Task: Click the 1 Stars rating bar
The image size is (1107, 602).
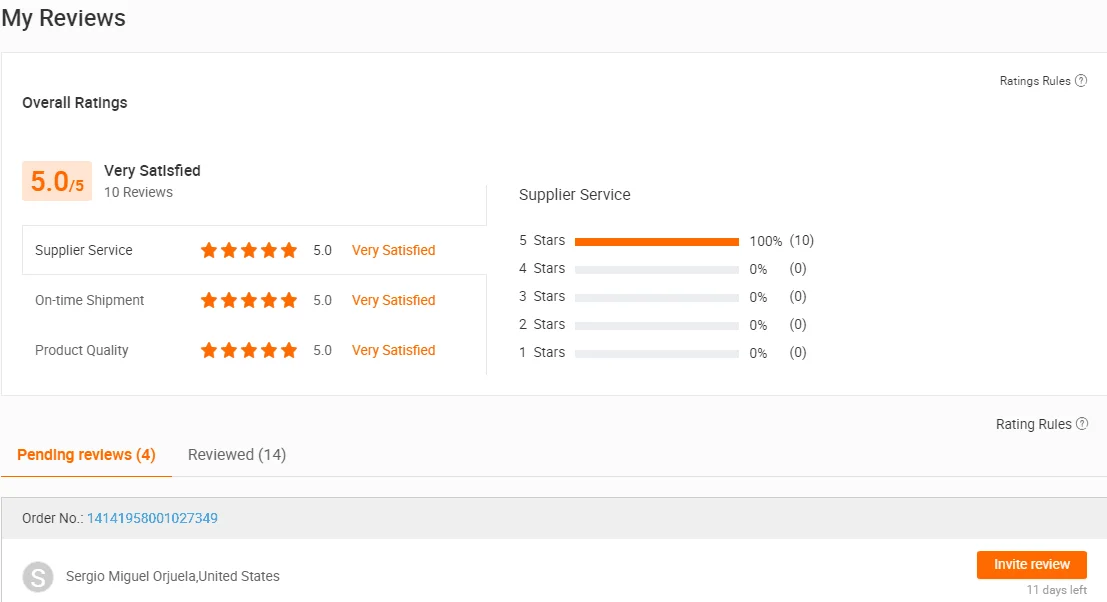Action: pyautogui.click(x=656, y=353)
